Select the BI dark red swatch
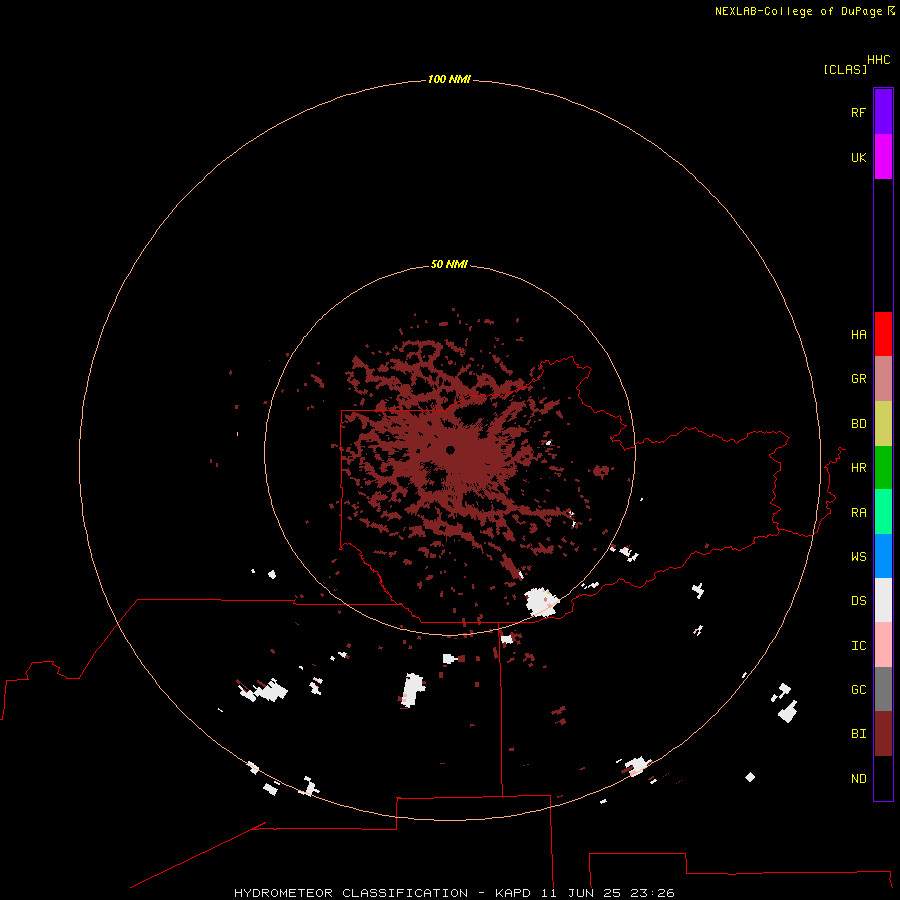900x900 pixels. [x=883, y=734]
